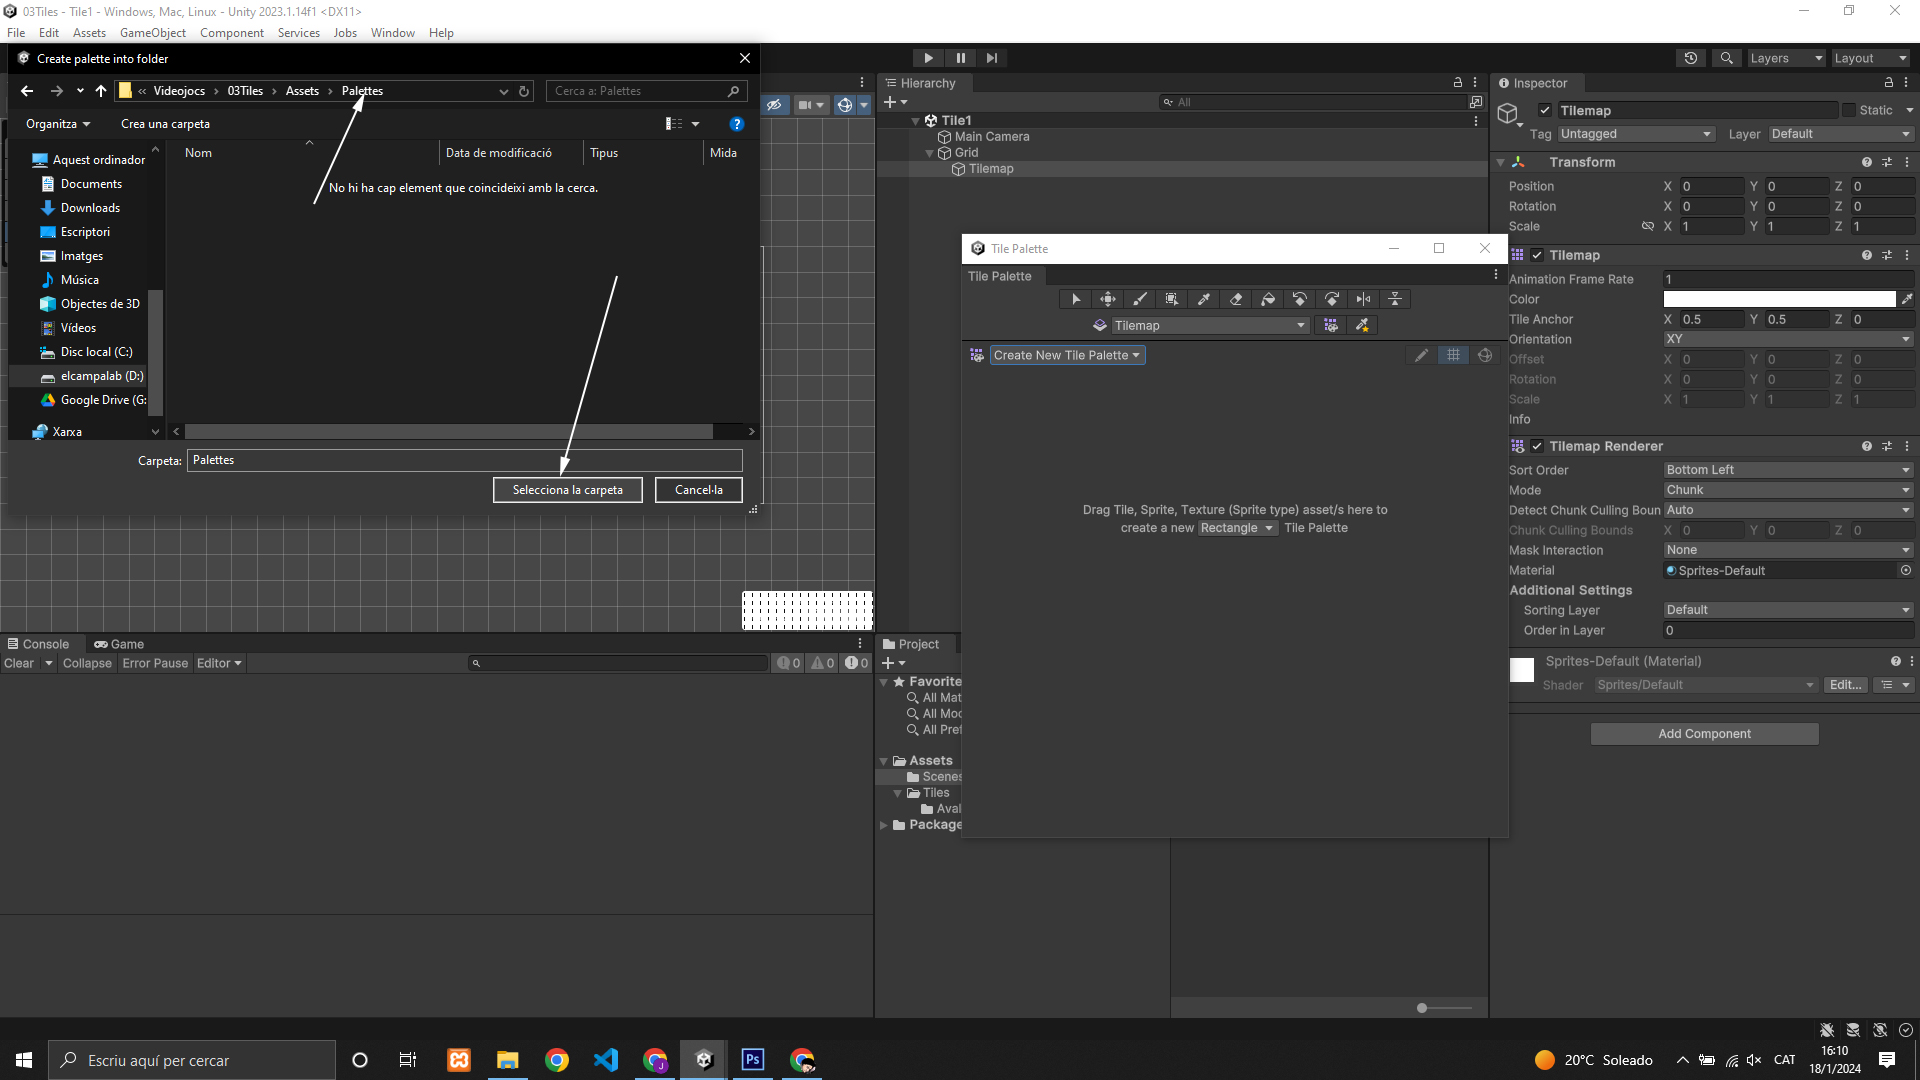The height and width of the screenshot is (1080, 1920).
Task: Enable the Static checkbox in Inspector
Action: (1849, 111)
